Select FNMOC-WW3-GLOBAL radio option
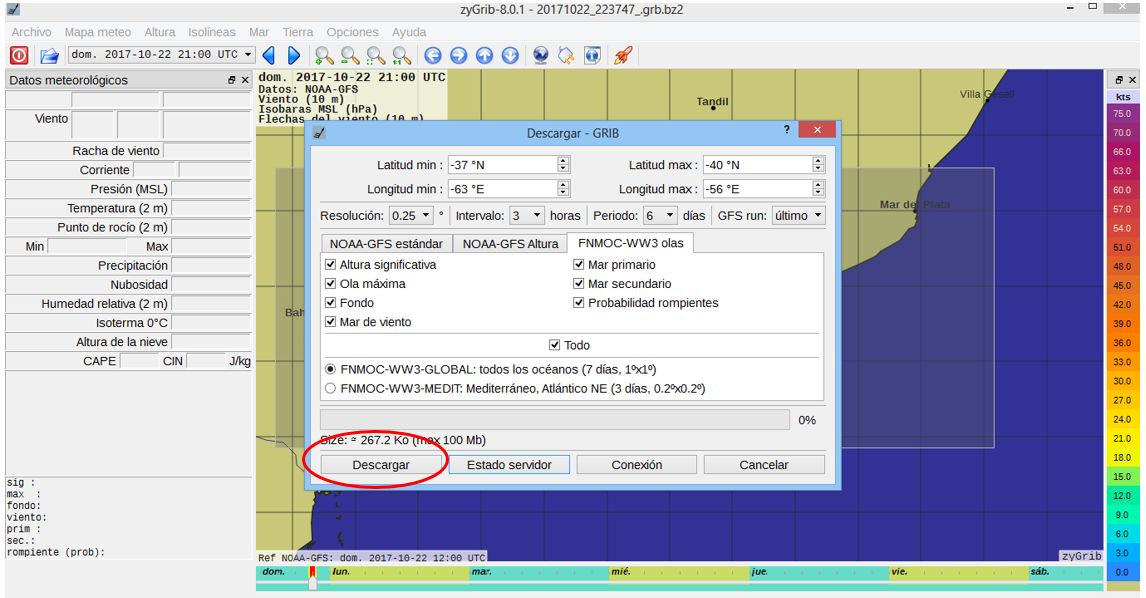Screen dimensions: 1146x598 (330, 369)
